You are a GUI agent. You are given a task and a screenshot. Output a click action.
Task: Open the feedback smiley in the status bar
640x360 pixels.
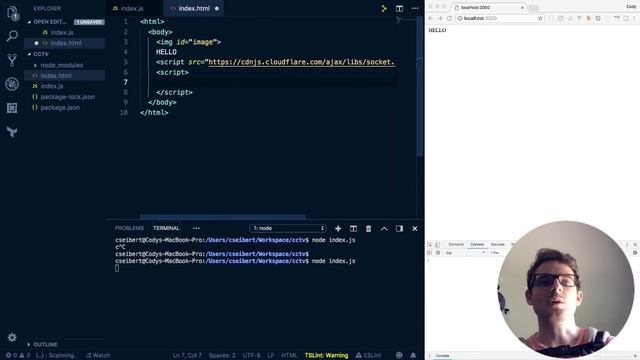point(399,355)
